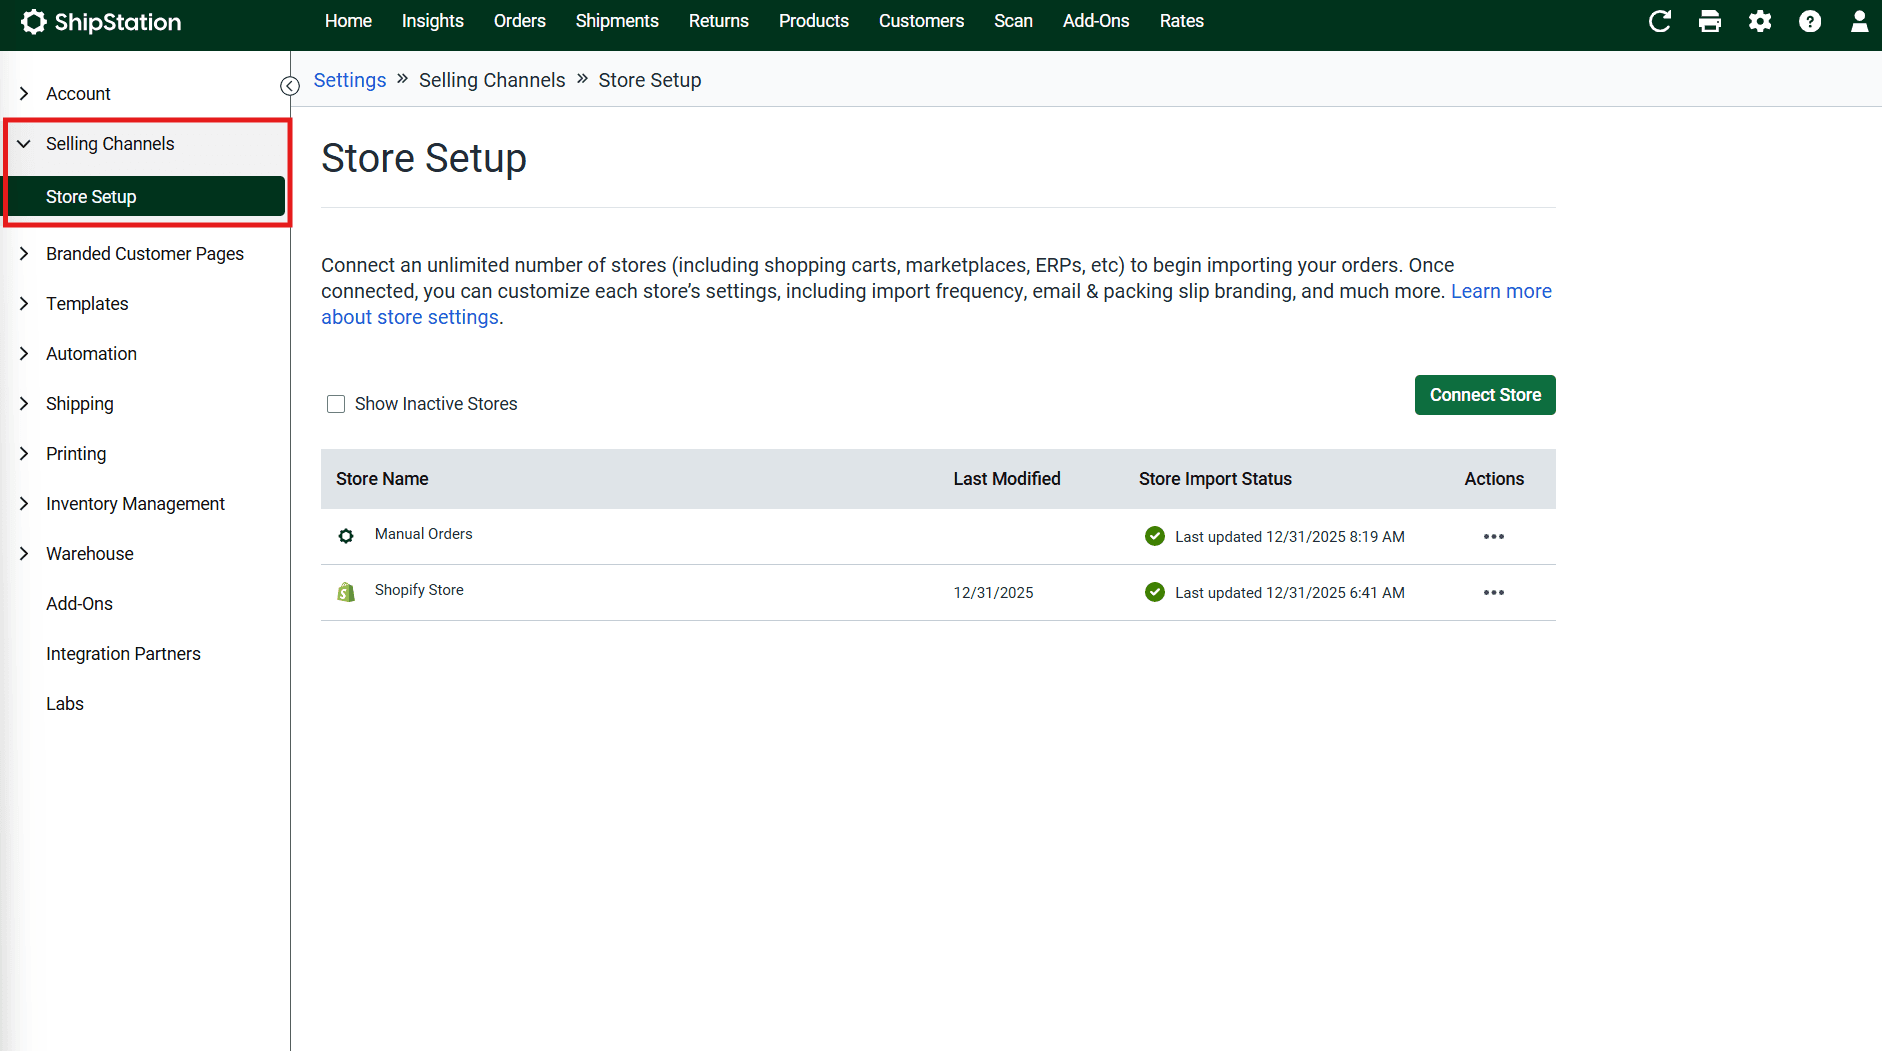Follow Settings breadcrumb link
Viewport: 1882px width, 1051px height.
pyautogui.click(x=350, y=80)
